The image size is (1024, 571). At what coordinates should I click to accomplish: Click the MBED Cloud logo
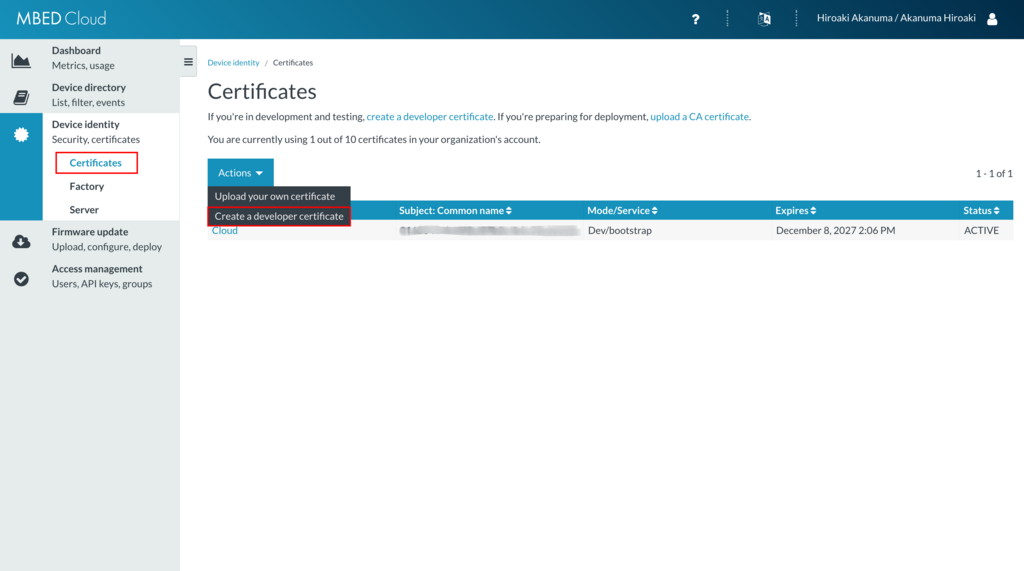pos(61,18)
